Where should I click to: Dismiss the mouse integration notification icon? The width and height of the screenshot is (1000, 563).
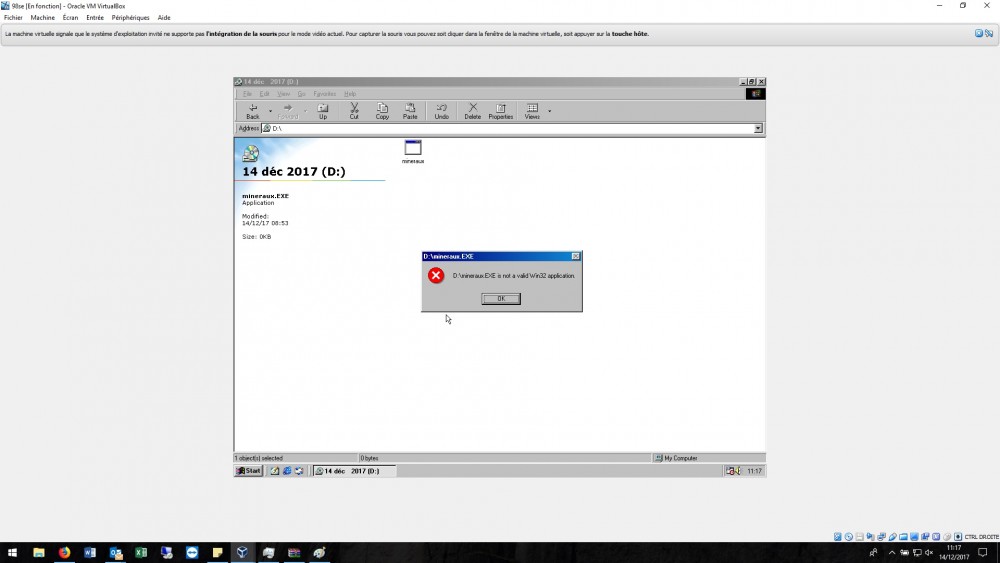point(978,33)
